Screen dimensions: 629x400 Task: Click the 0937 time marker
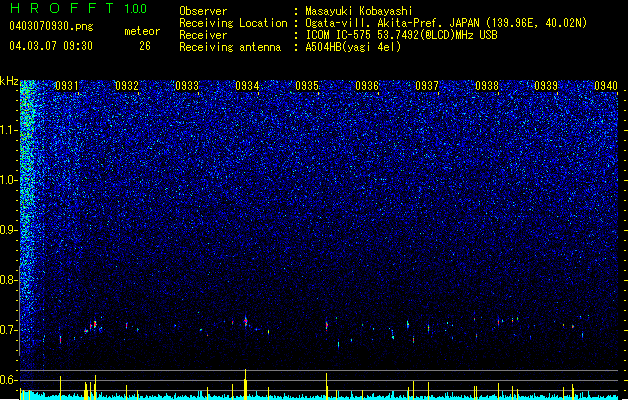(x=427, y=86)
